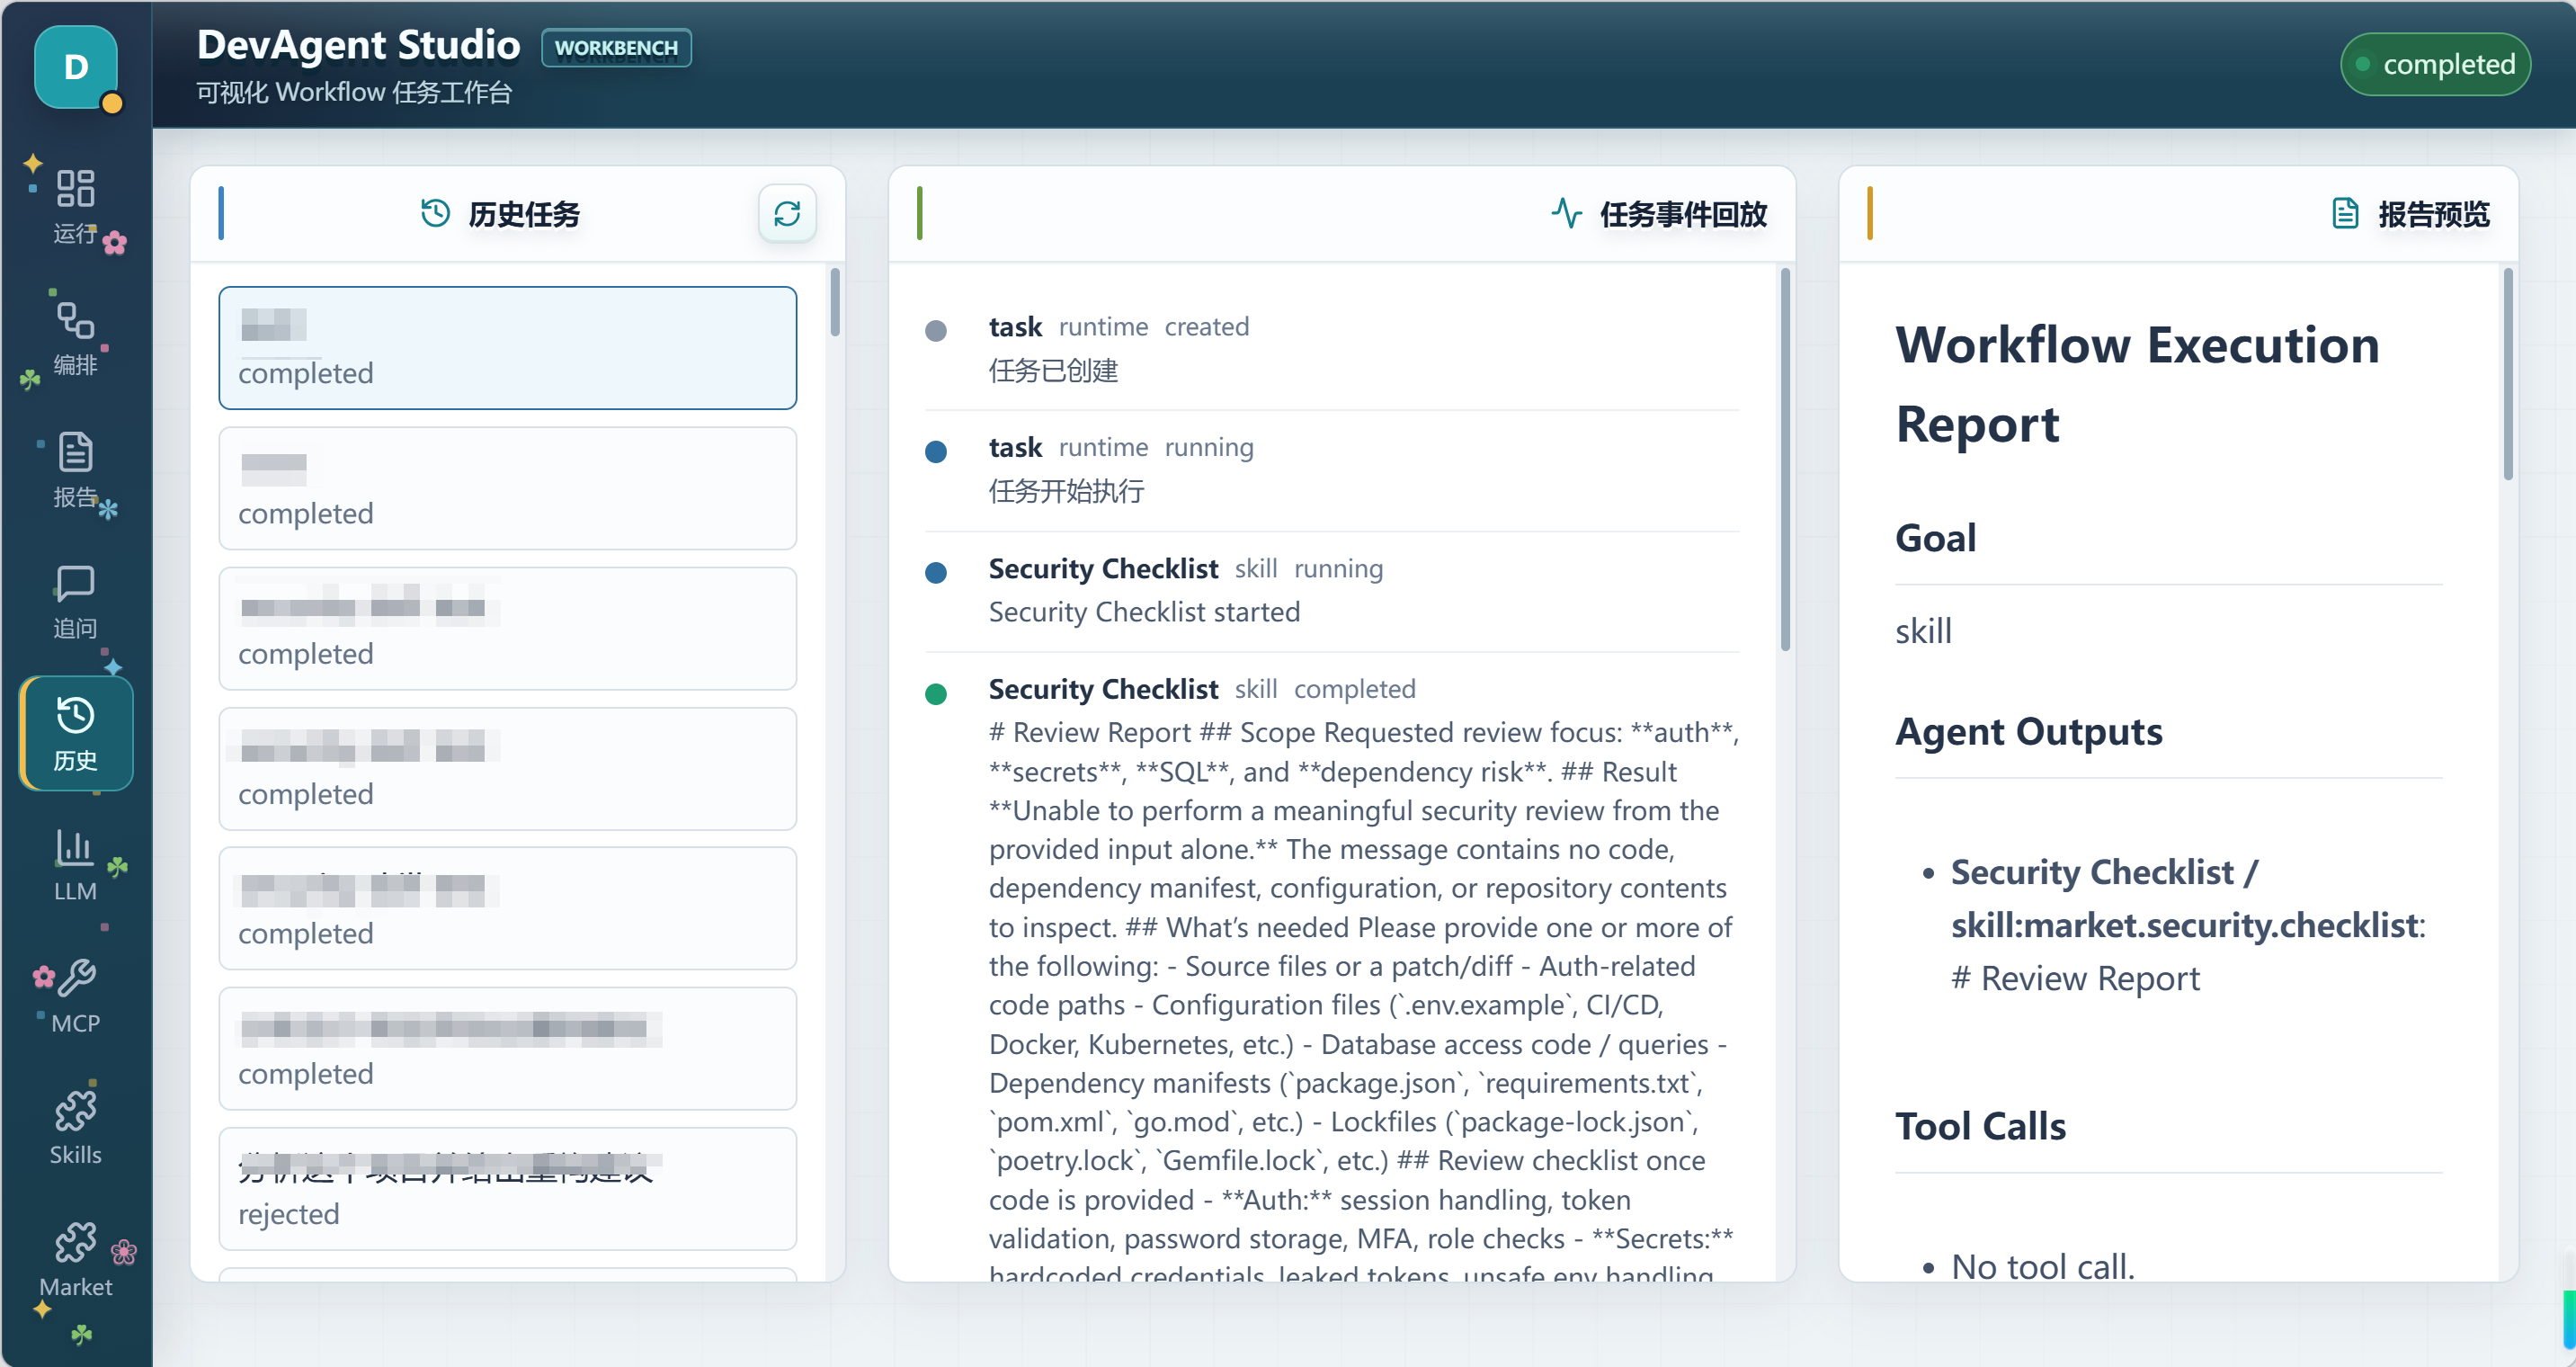The height and width of the screenshot is (1367, 2576).
Task: Click green dot of Security Checklist completed event
Action: point(936,693)
